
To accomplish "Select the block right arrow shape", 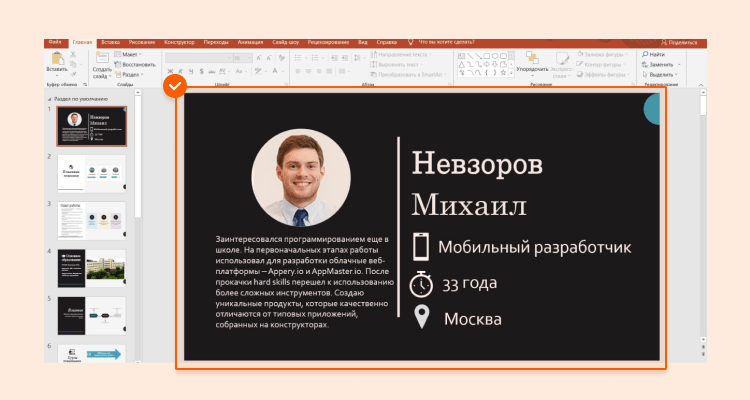I will pos(486,64).
